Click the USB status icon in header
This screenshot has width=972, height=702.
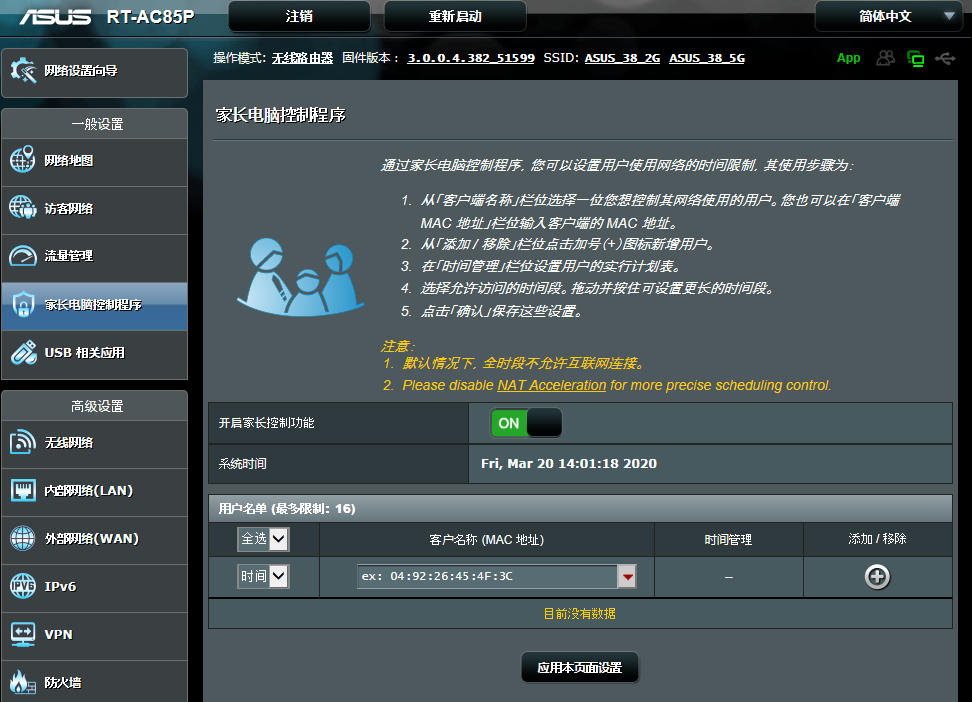tap(945, 58)
